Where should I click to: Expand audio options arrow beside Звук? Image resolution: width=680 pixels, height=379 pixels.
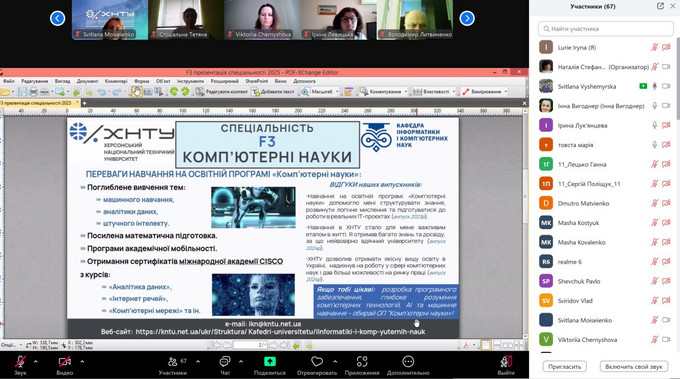coord(36,361)
